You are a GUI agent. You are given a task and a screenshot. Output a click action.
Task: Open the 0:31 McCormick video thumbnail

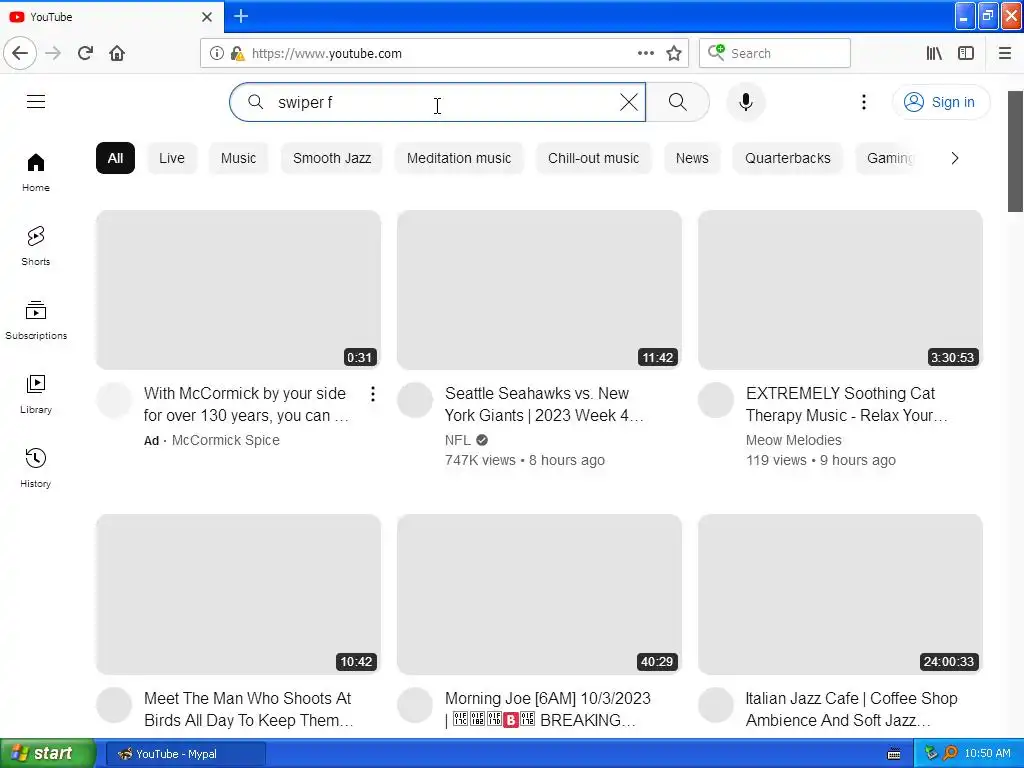(238, 290)
